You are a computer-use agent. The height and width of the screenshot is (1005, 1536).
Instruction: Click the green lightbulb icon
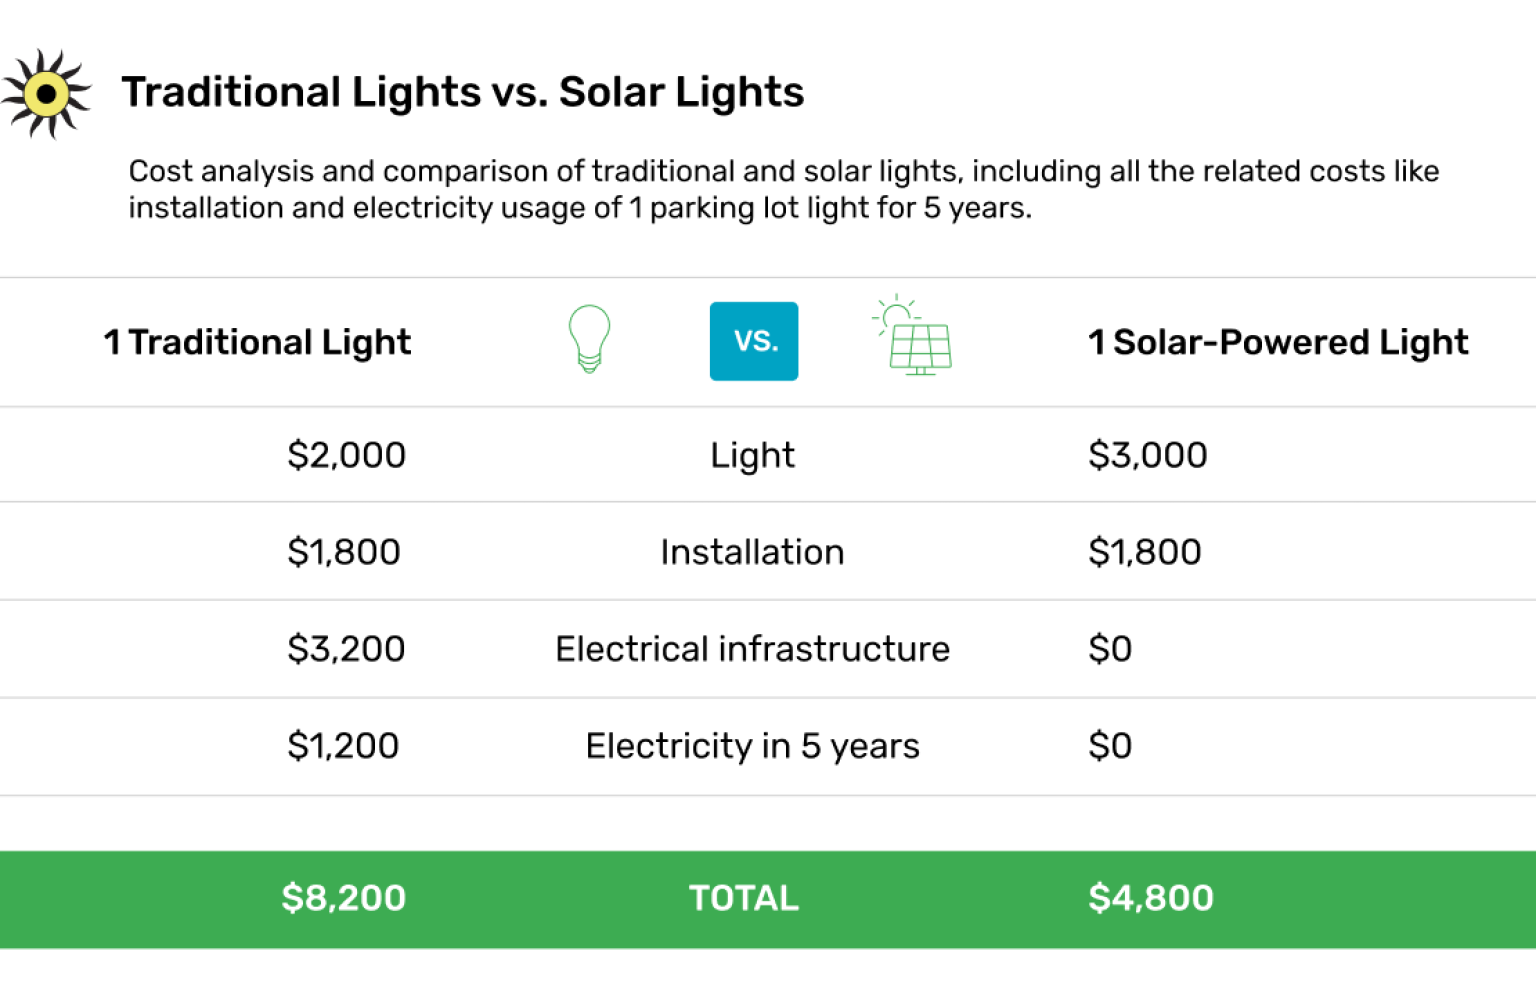589,339
